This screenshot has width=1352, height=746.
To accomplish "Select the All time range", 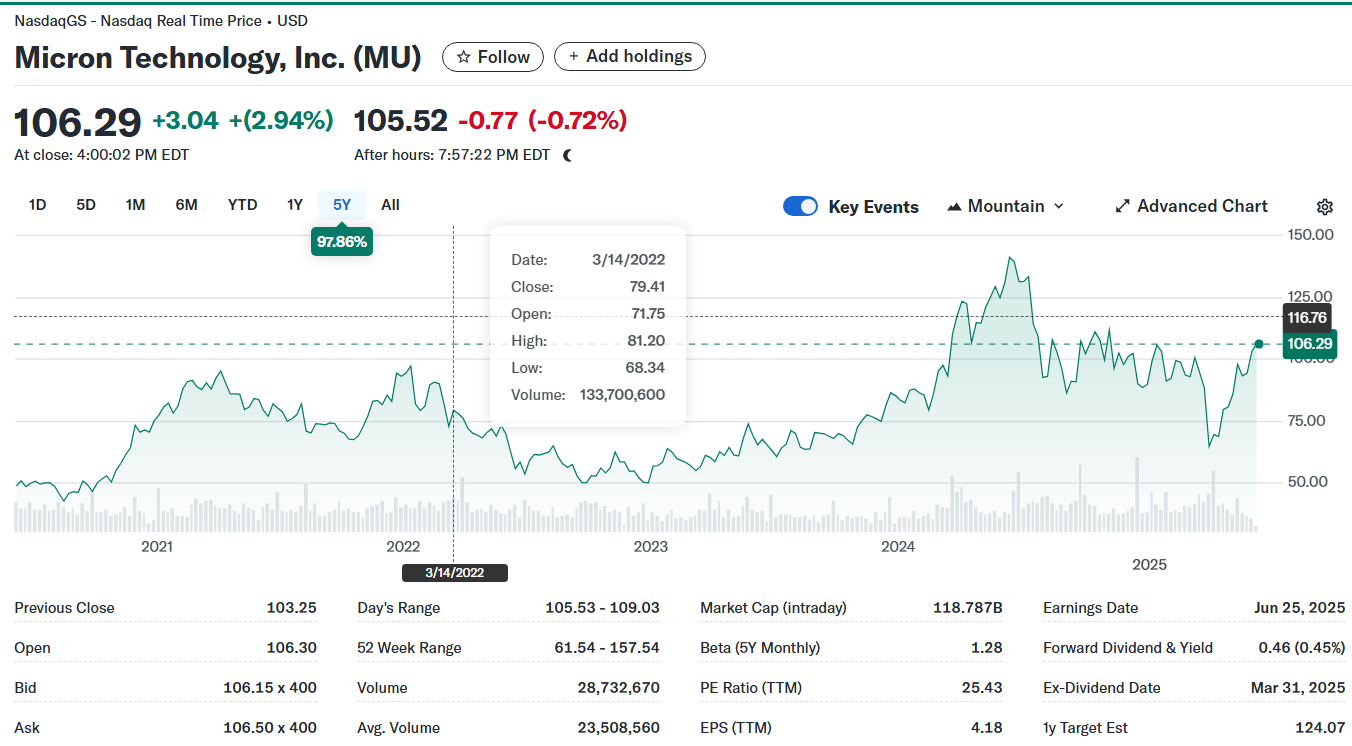I will tap(390, 205).
